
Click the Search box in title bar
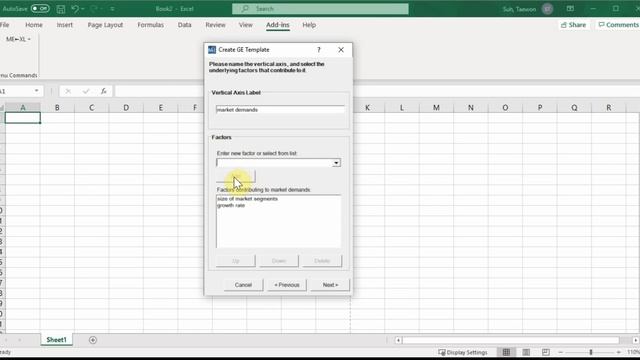click(x=320, y=9)
